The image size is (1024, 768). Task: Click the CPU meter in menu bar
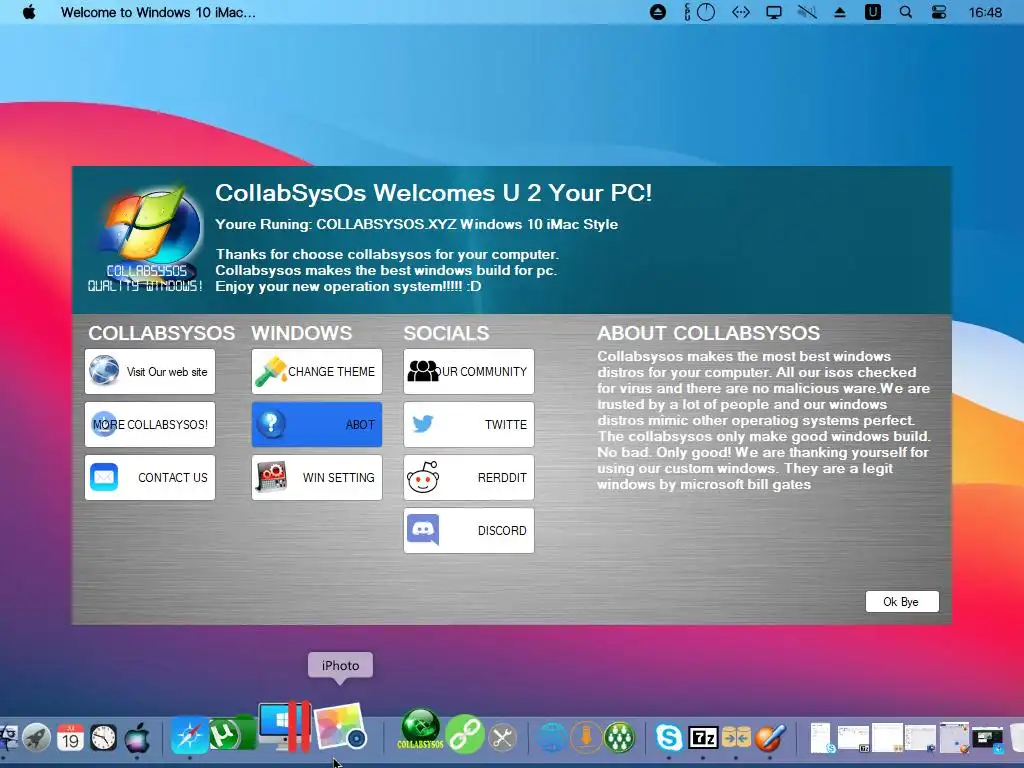click(x=699, y=12)
